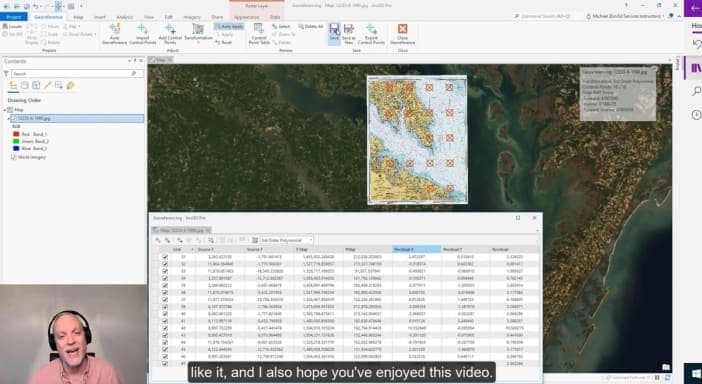
Task: Open Contents pane options dropdown arrow
Action: [129, 60]
